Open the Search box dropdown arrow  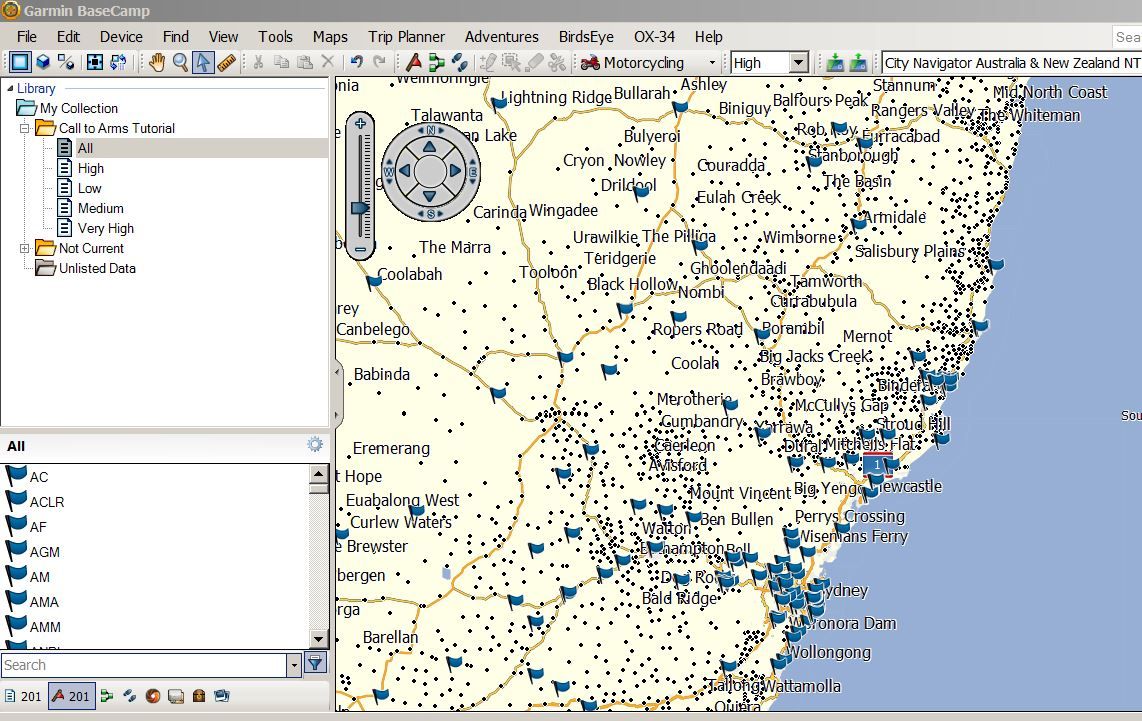[x=294, y=664]
